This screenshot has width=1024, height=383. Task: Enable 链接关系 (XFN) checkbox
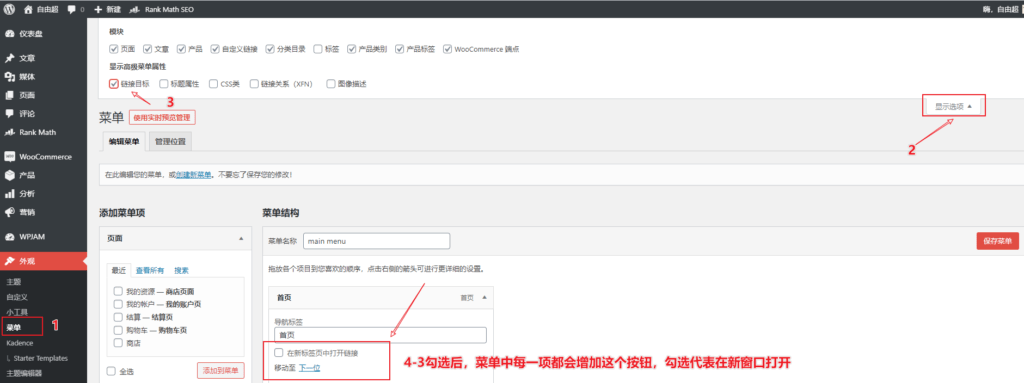click(x=255, y=84)
